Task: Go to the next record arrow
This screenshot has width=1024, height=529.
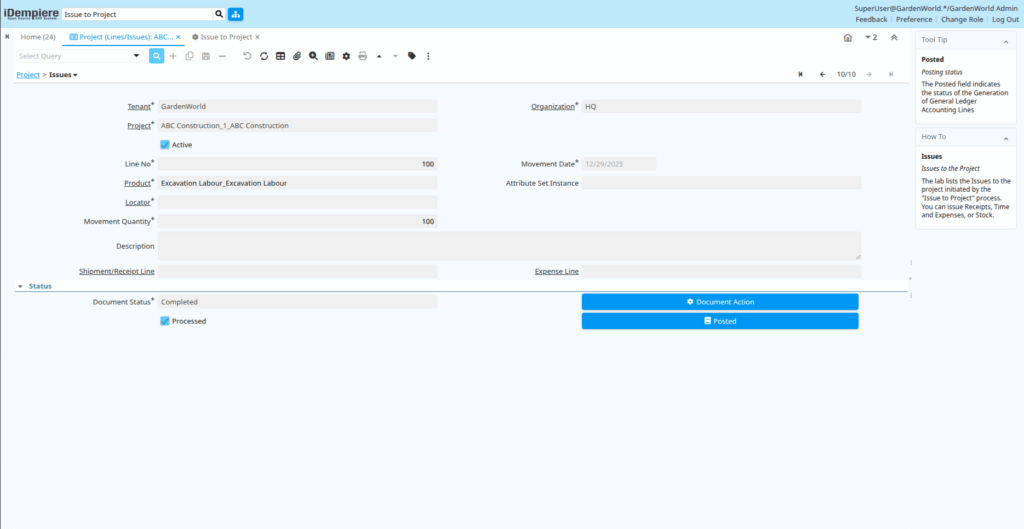Action: pos(869,74)
